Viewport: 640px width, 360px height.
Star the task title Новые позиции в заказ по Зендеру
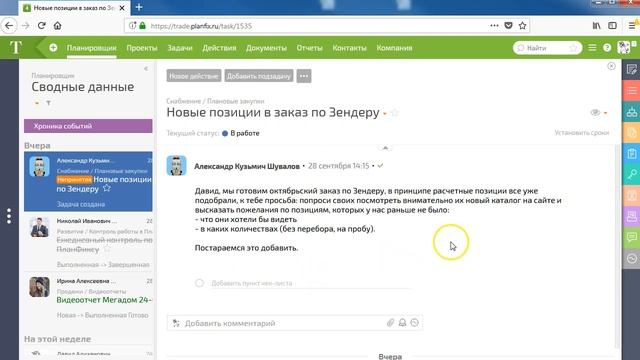(x=394, y=113)
